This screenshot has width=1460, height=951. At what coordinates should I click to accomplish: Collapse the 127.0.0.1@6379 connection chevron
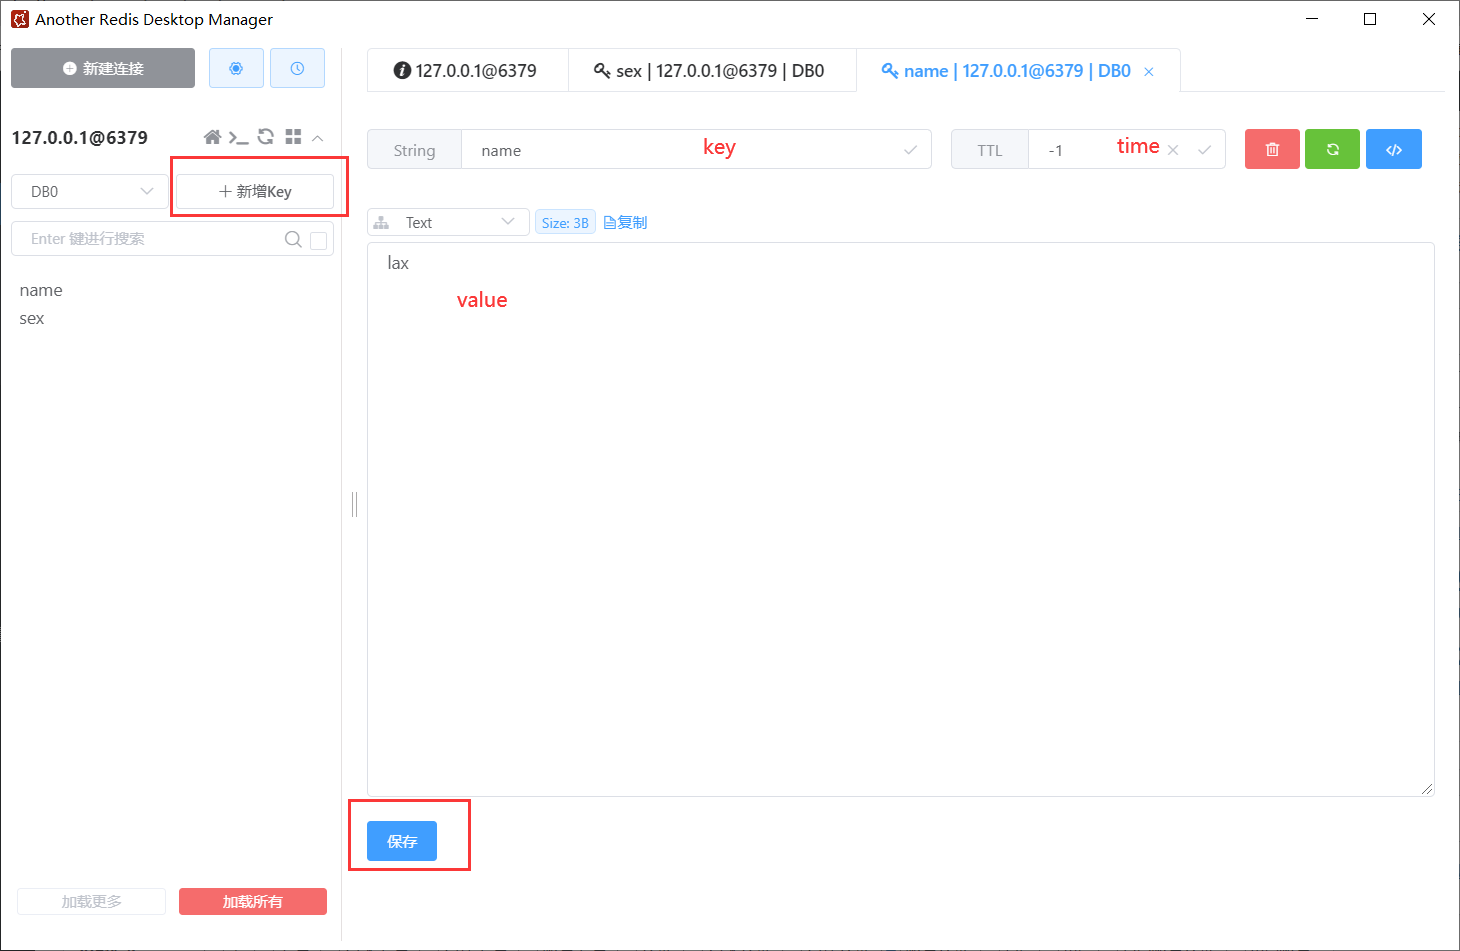[318, 138]
